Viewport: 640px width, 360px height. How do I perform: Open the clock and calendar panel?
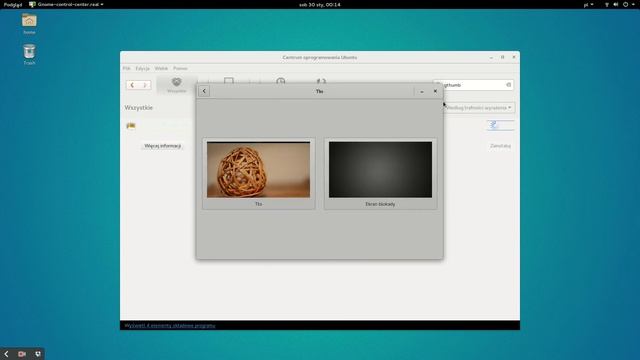[320, 4]
